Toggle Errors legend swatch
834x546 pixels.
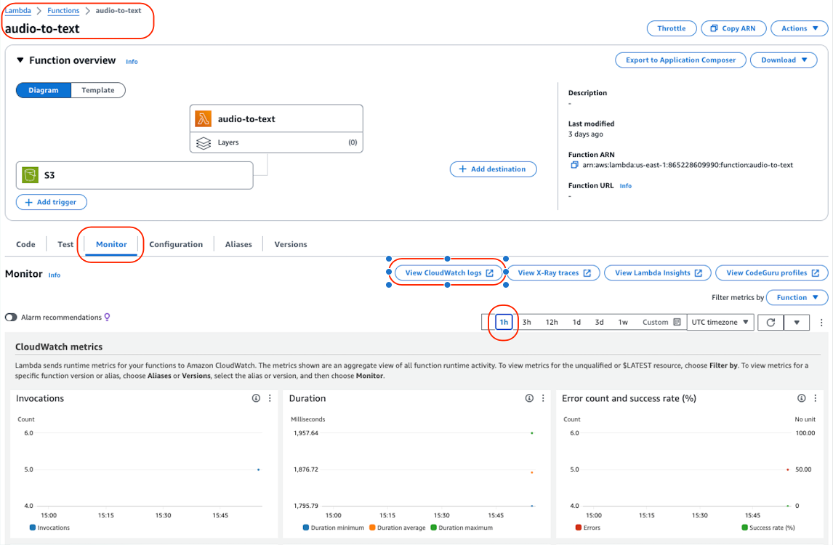pos(579,527)
